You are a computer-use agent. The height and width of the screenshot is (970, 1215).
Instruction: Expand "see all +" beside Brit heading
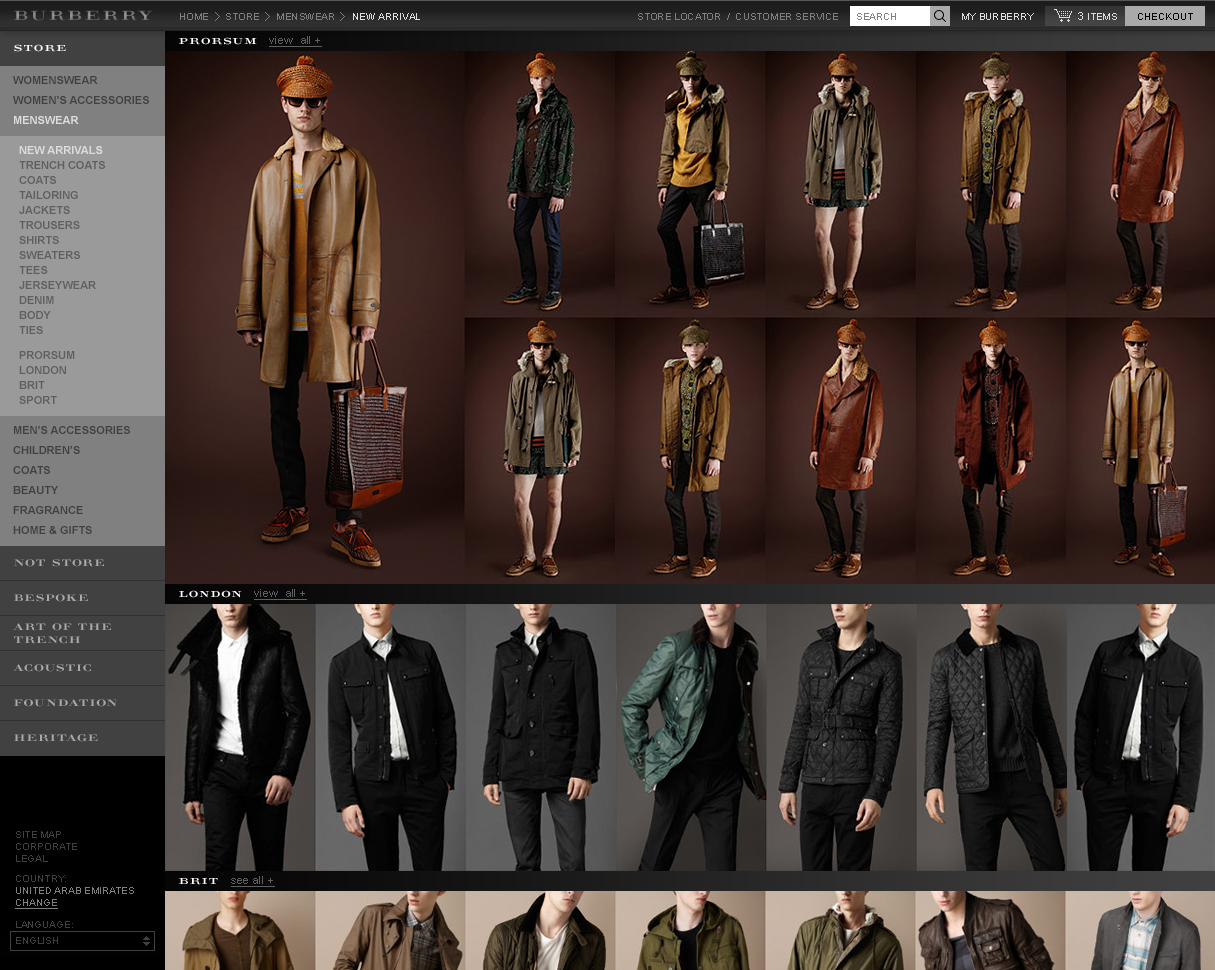coord(252,881)
